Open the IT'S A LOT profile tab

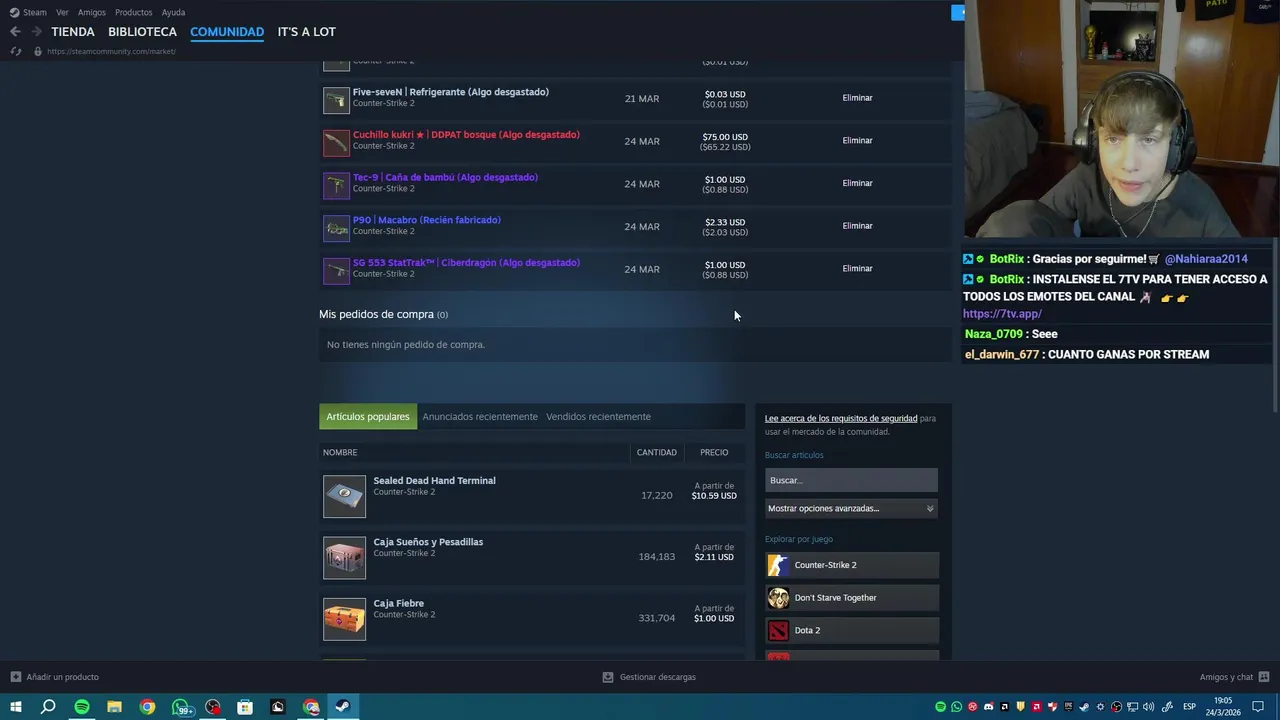pos(306,32)
